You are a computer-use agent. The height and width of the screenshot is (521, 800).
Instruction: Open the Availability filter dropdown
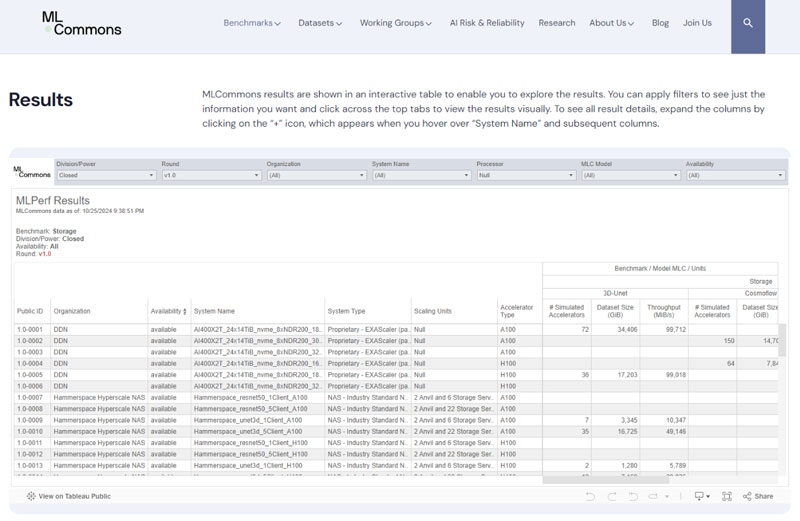(x=735, y=175)
